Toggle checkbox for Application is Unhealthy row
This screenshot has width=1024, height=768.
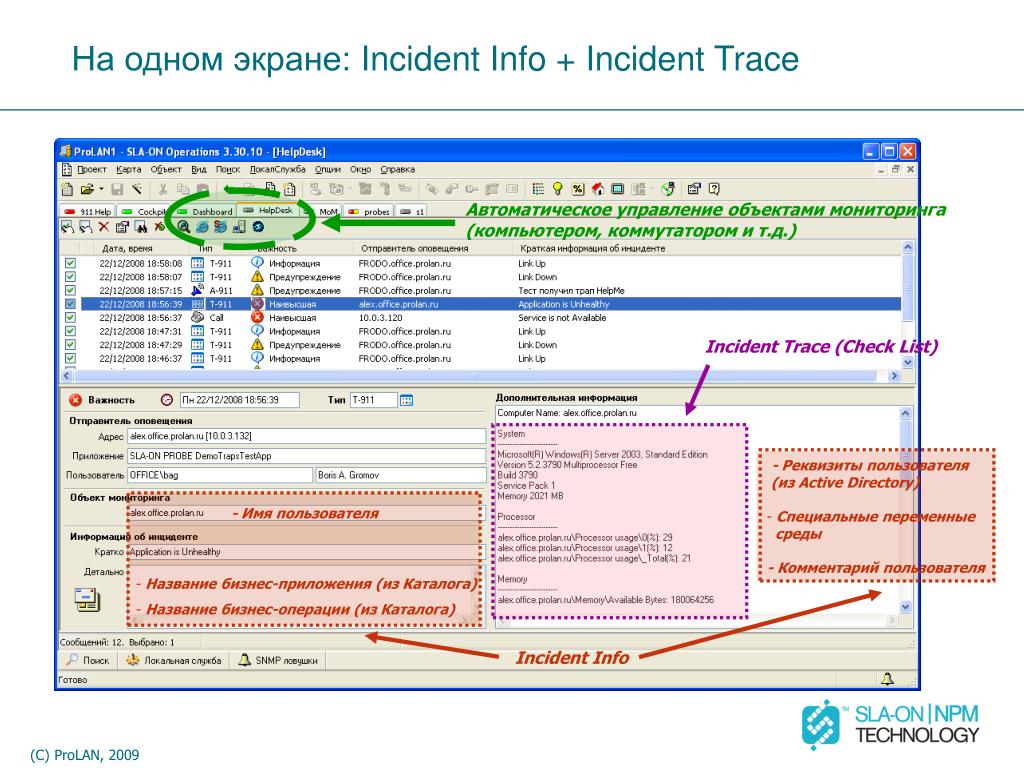(x=71, y=304)
